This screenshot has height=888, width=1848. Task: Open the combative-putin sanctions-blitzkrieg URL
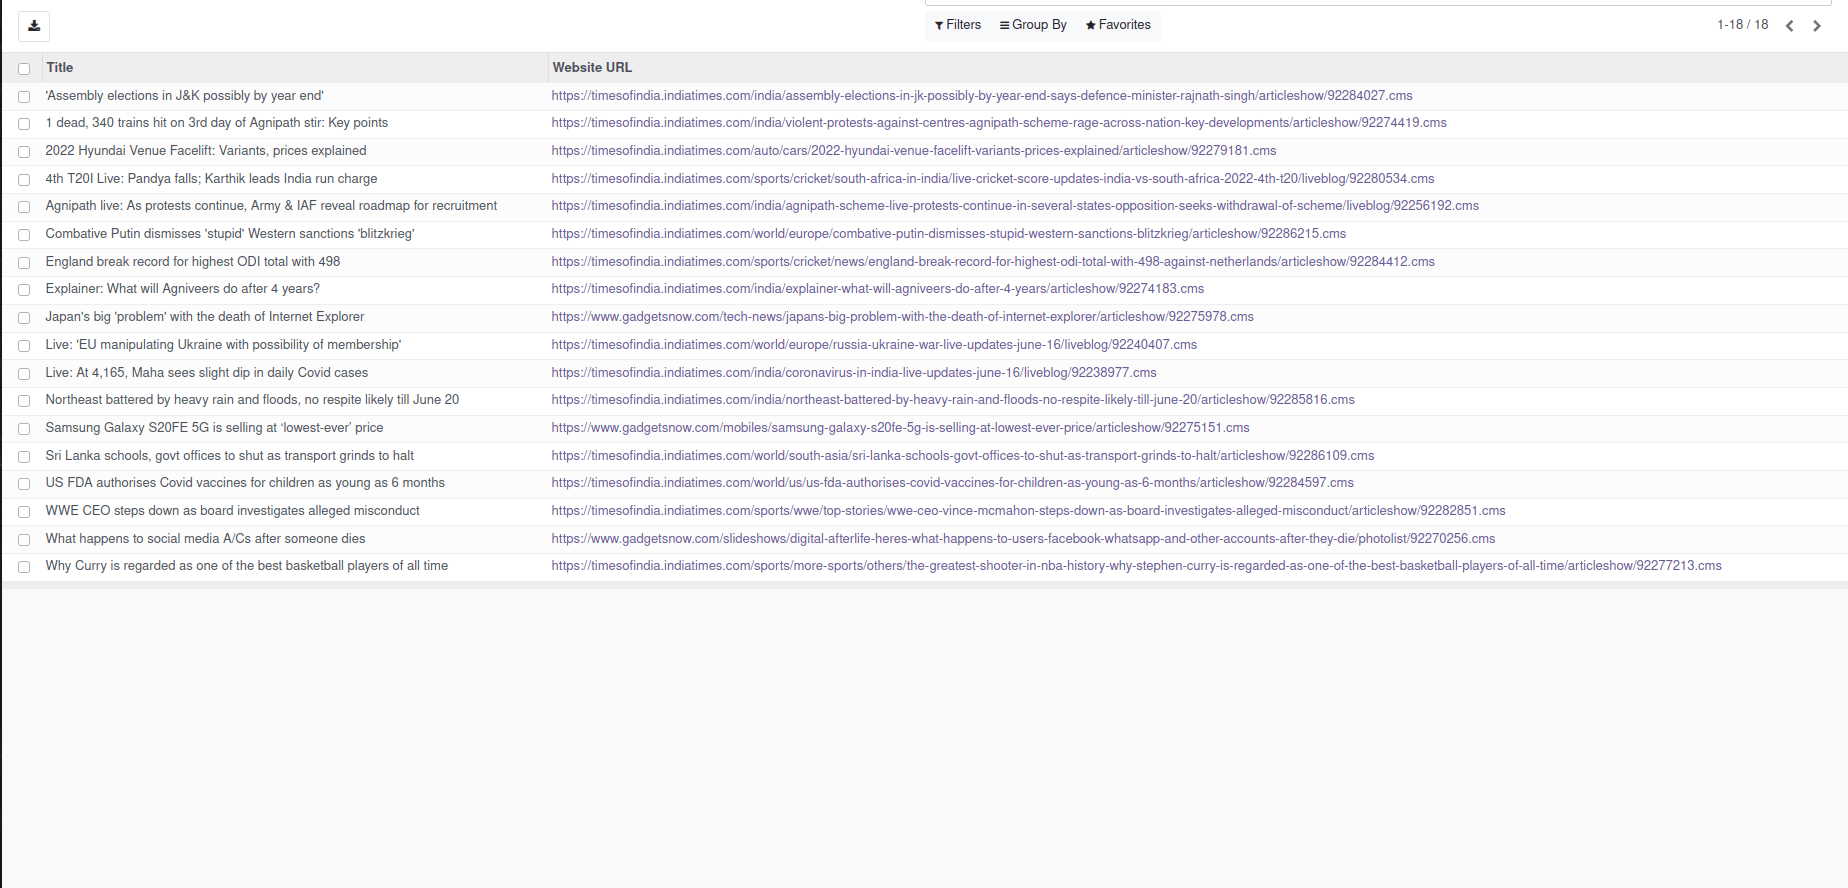tap(948, 234)
